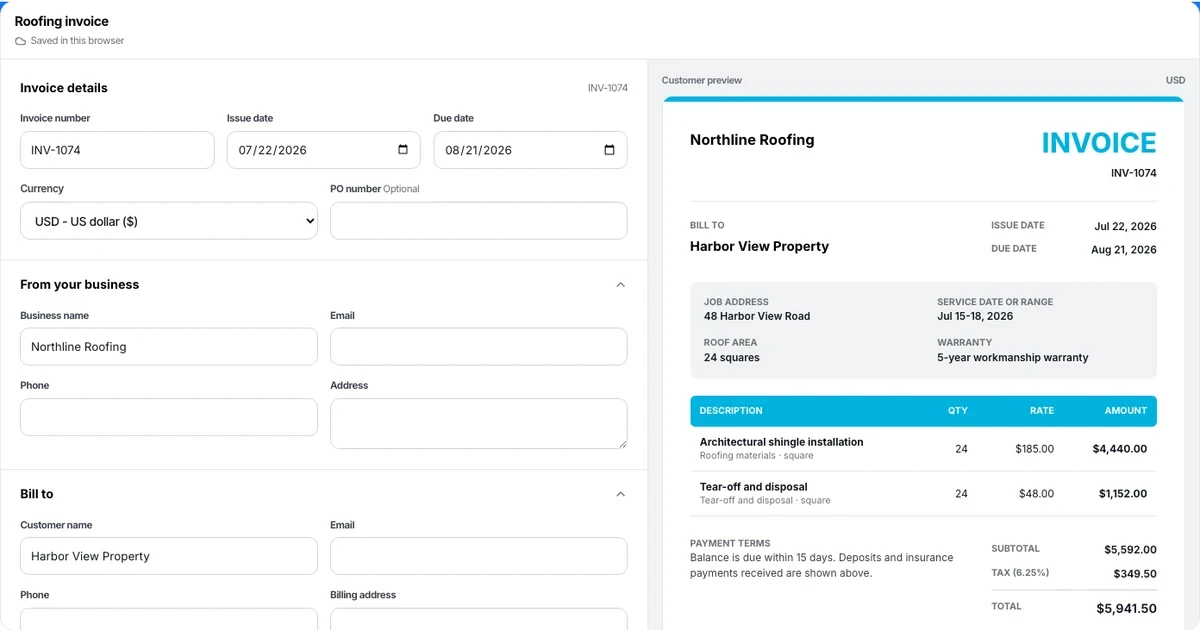Edit the Business name field
The image size is (1200, 630).
coord(169,347)
